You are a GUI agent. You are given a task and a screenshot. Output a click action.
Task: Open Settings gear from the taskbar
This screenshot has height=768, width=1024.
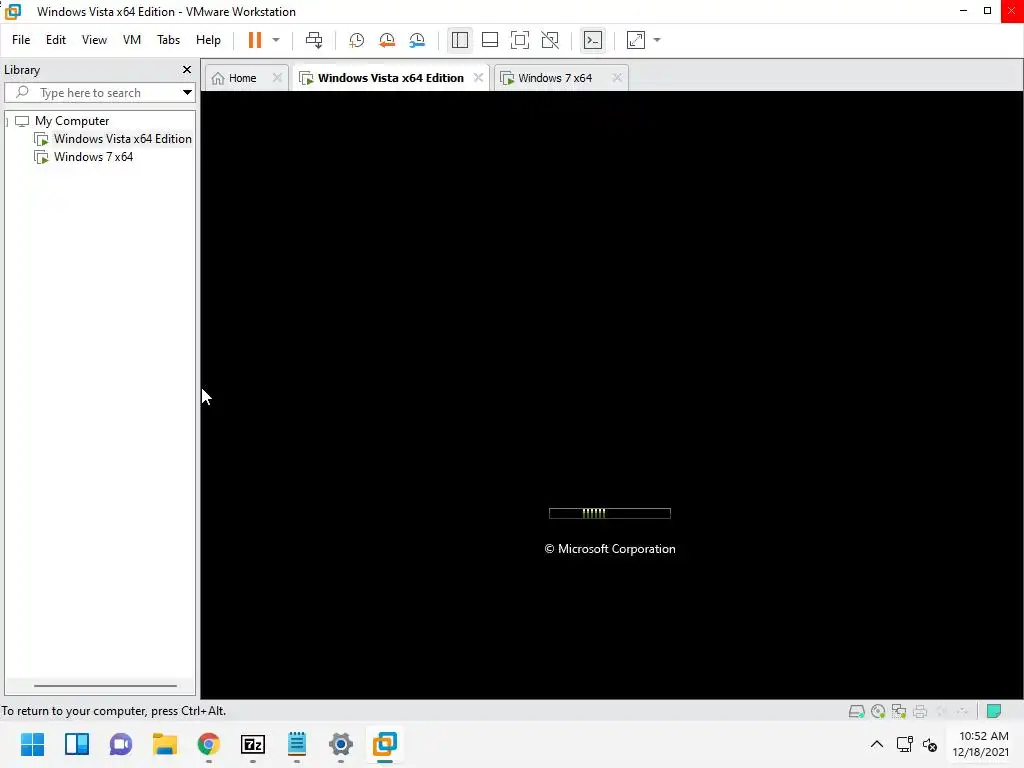click(341, 744)
